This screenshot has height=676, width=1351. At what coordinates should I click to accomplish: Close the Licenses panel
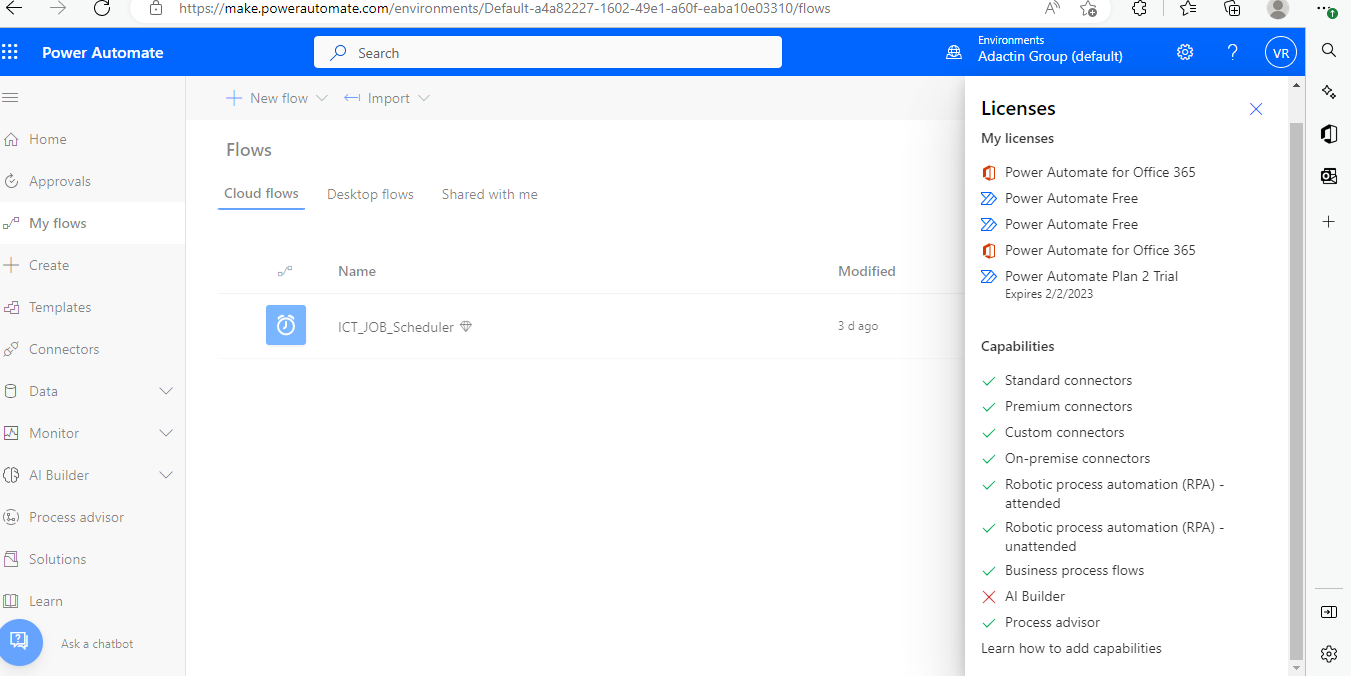pos(1256,109)
